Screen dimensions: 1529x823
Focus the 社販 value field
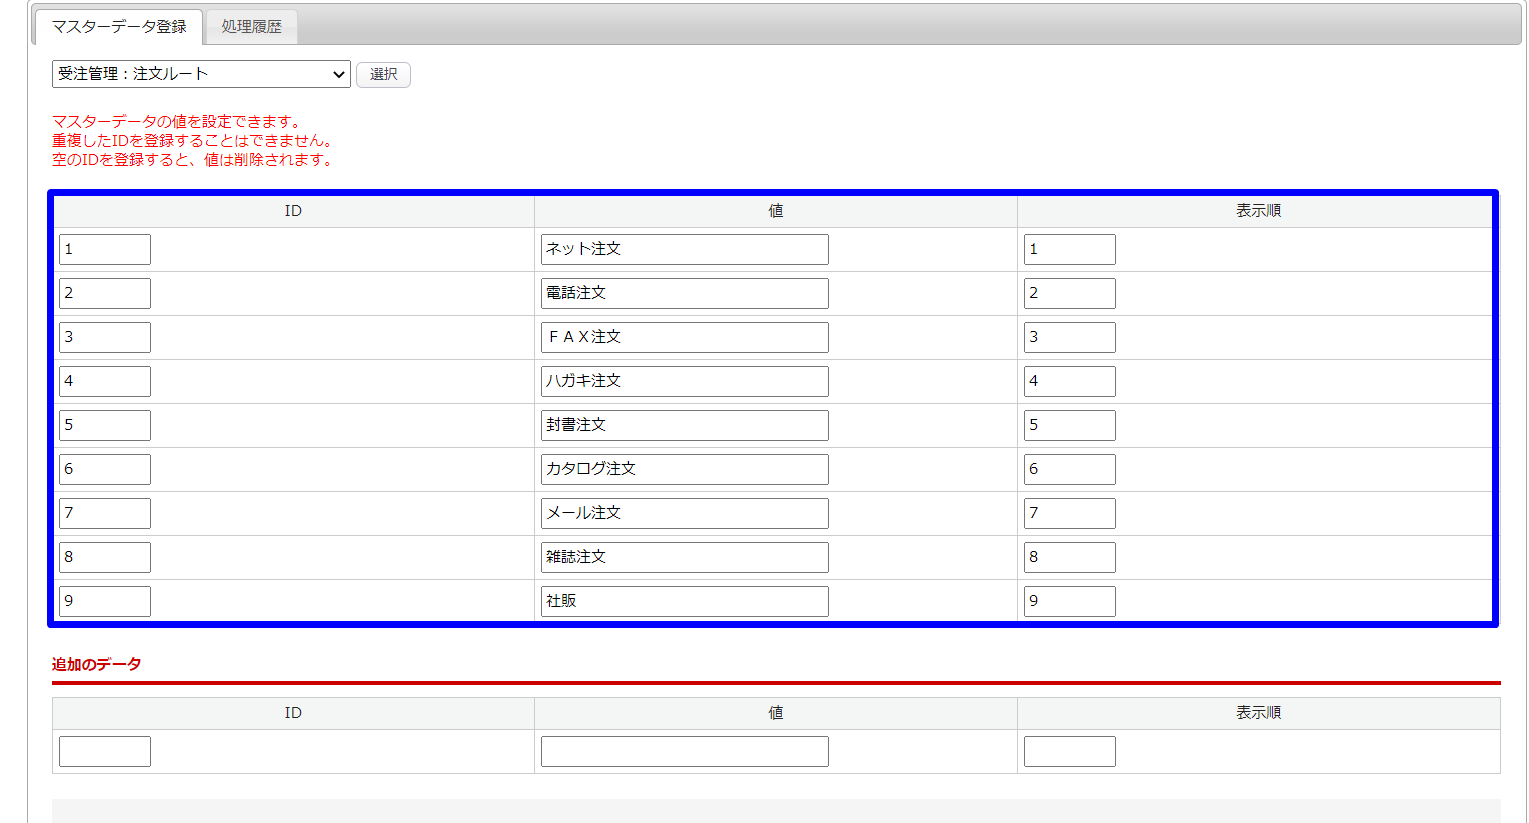click(684, 602)
